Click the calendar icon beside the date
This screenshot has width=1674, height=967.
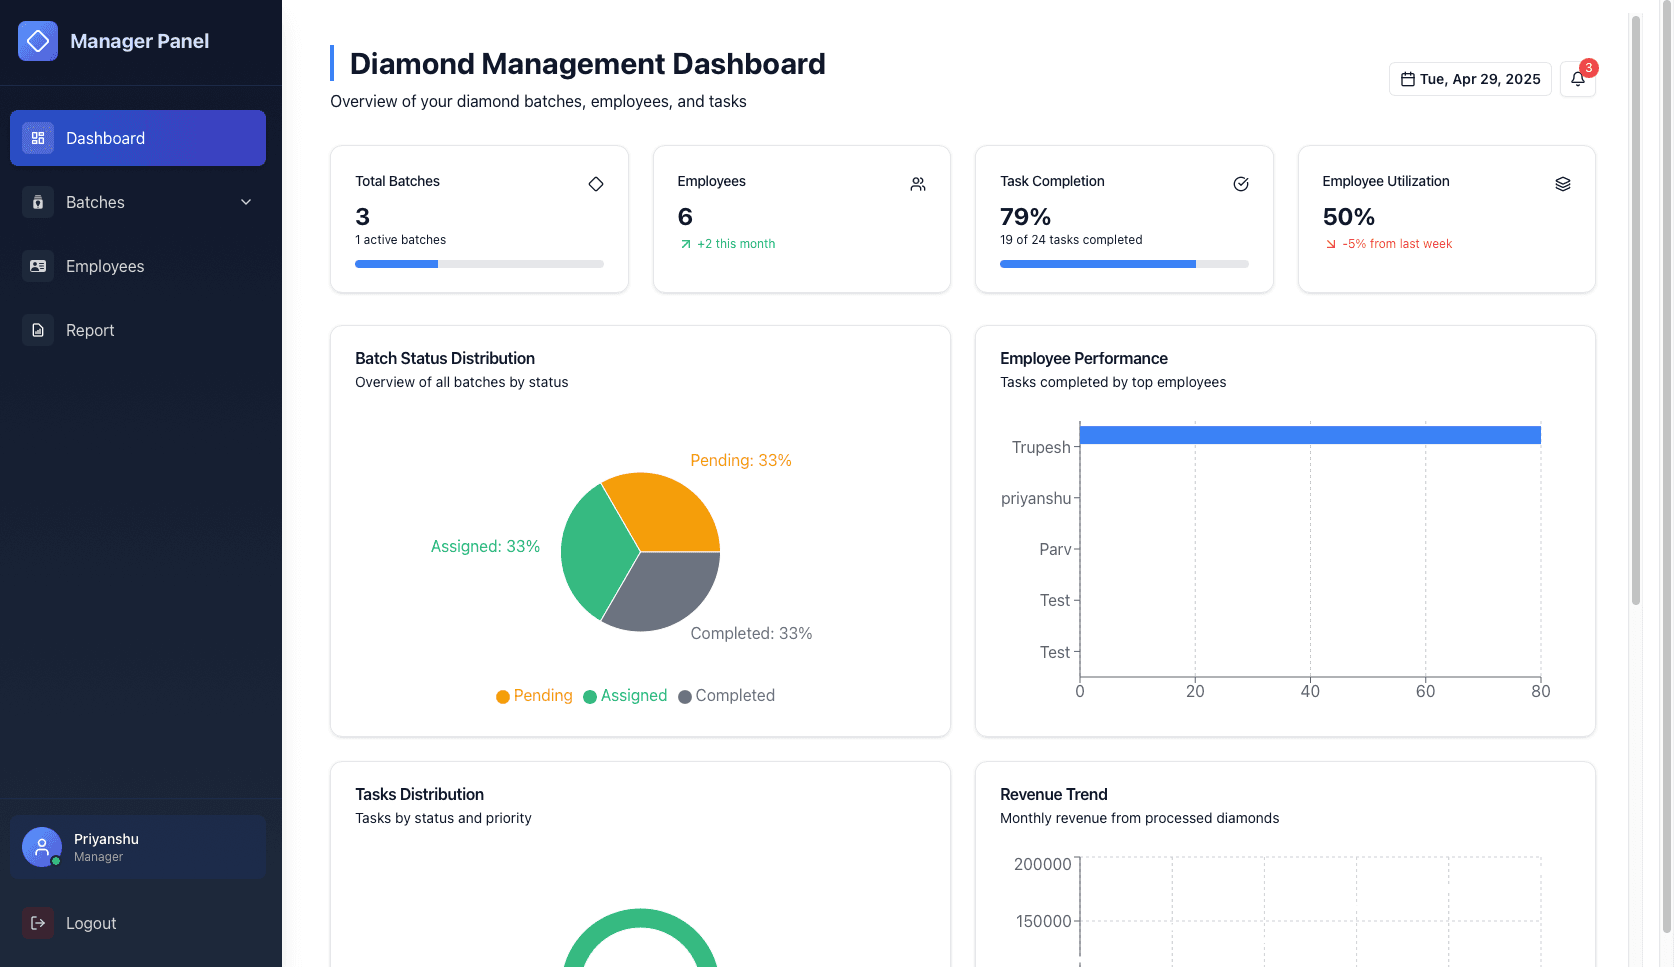tap(1408, 79)
